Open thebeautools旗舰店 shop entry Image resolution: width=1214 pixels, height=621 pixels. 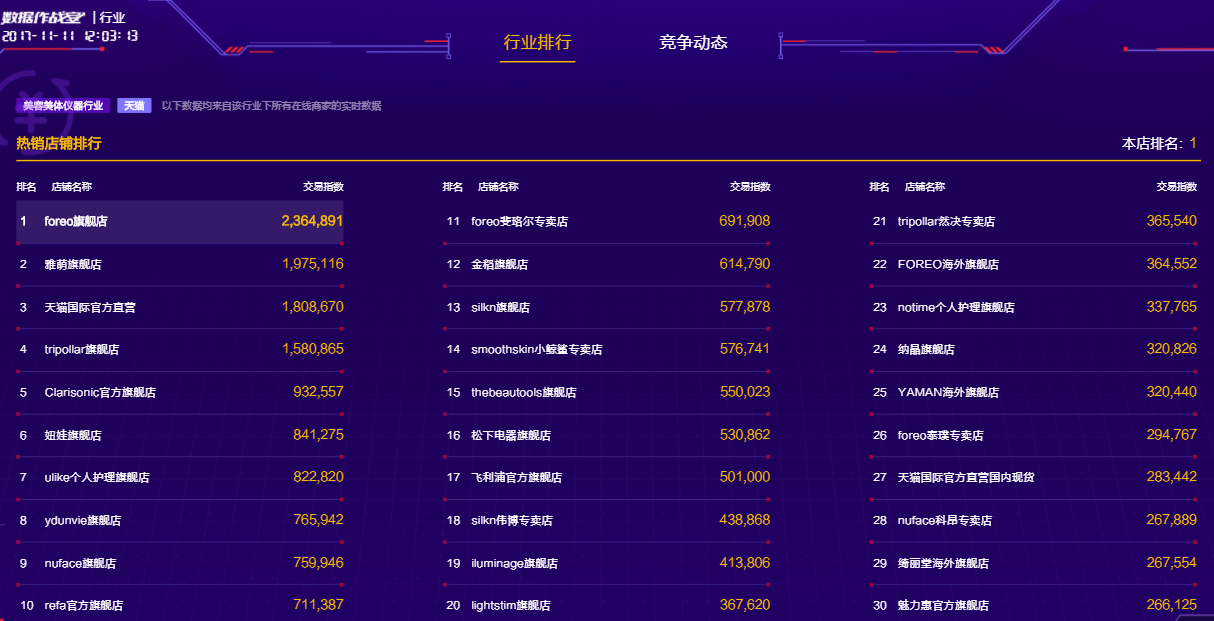pos(524,393)
